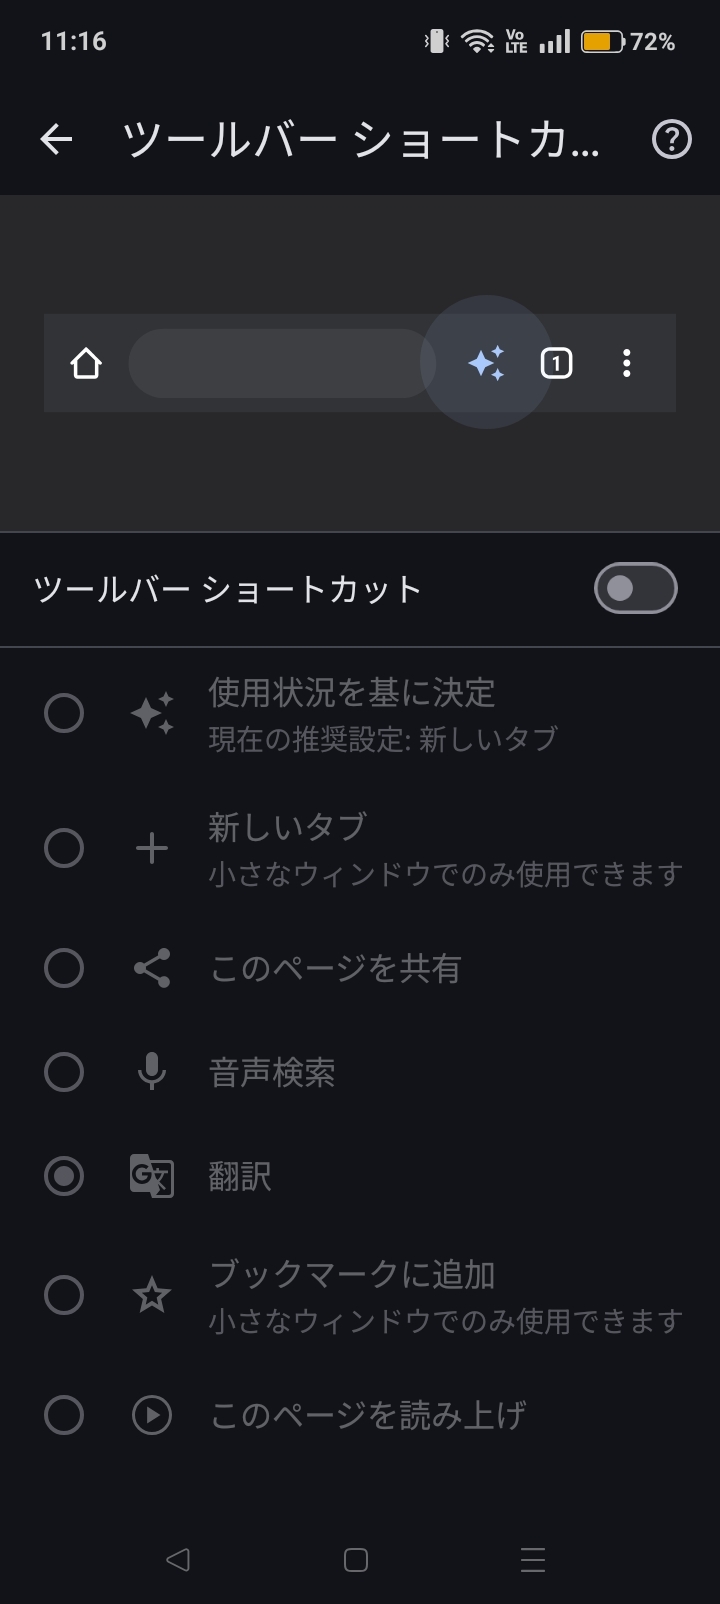Screen dimensions: 720x1604
Task: Open the help question mark icon
Action: click(671, 140)
